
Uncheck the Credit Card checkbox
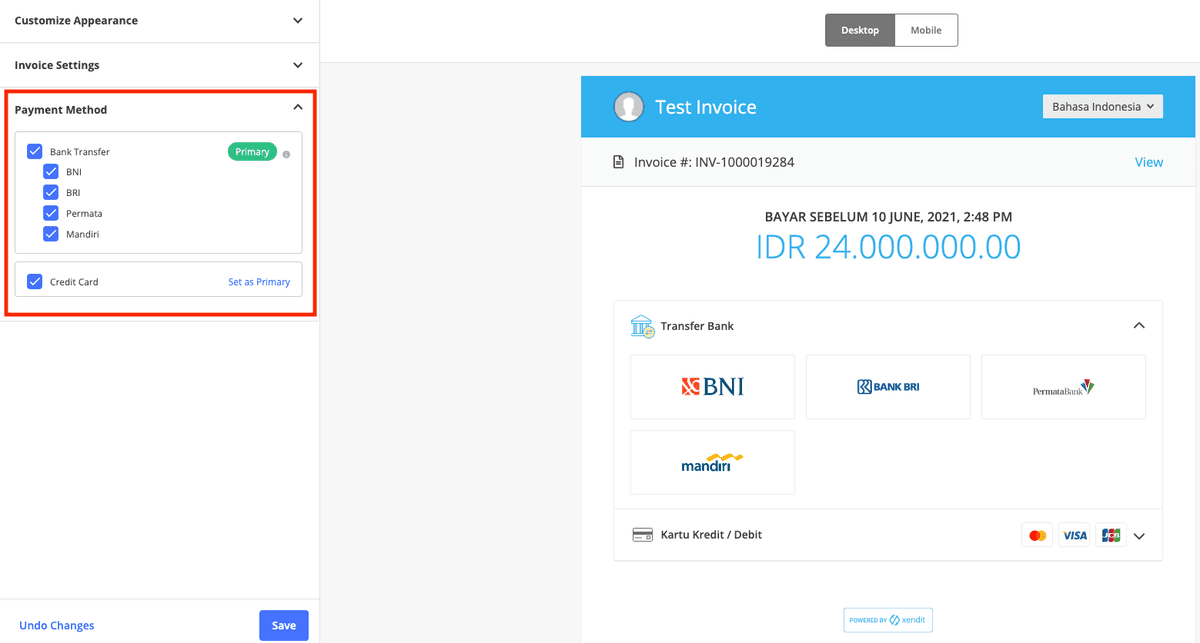click(x=35, y=282)
